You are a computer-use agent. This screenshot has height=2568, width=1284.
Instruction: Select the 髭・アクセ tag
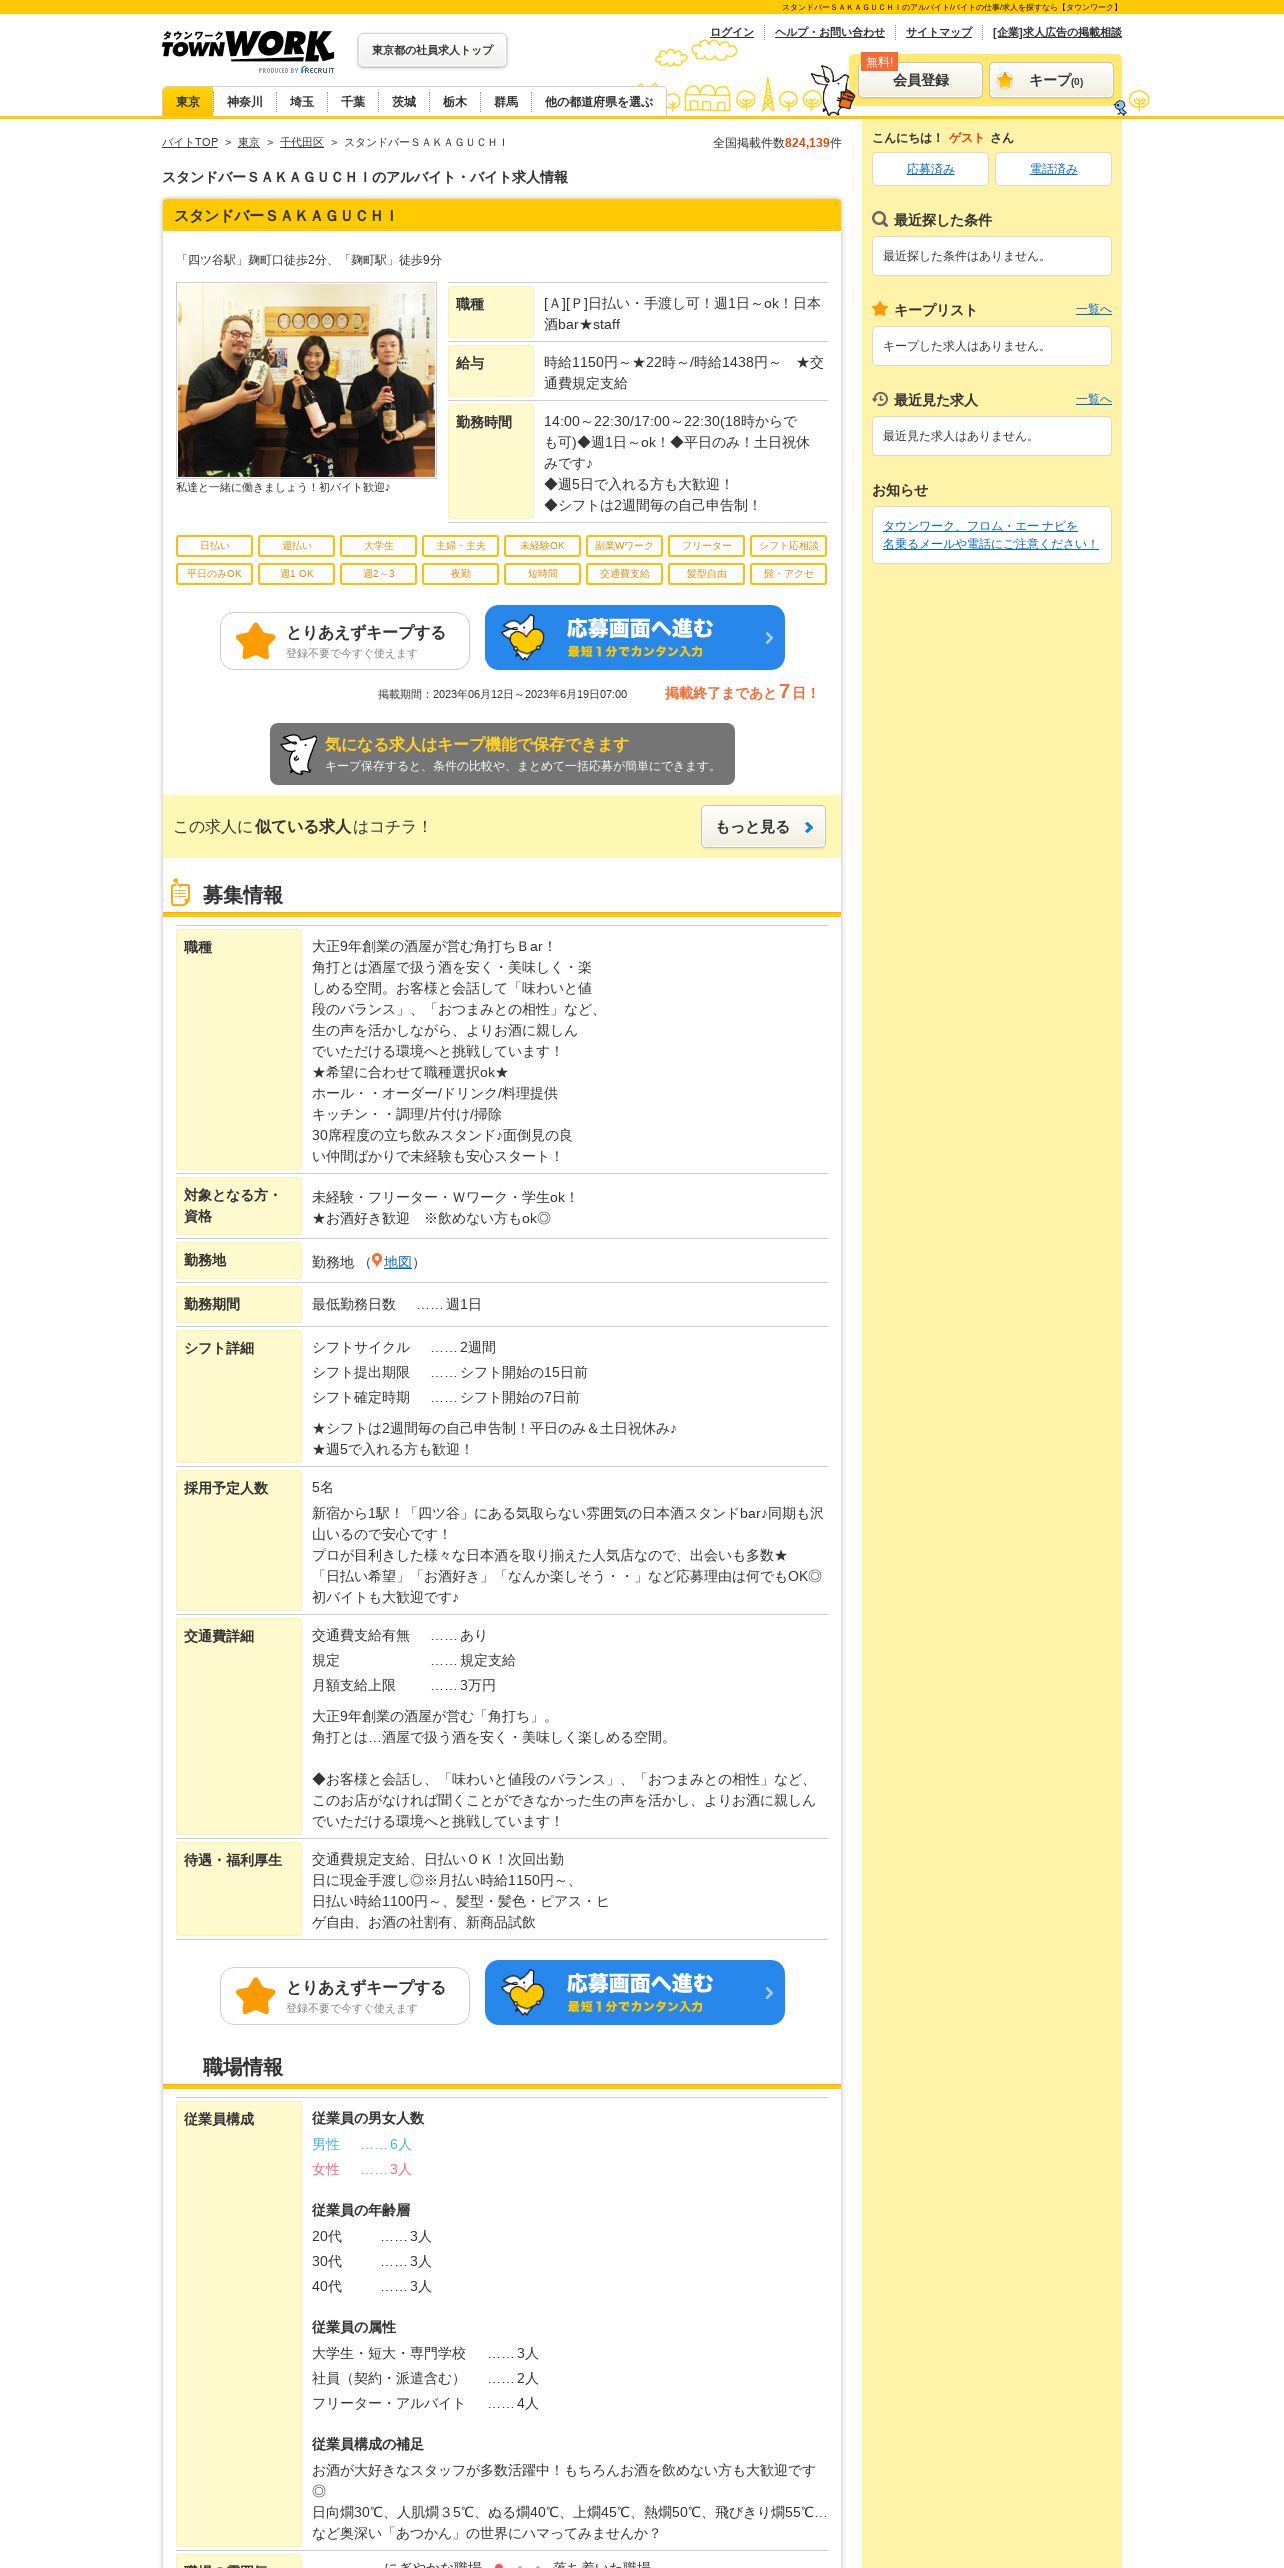click(x=789, y=574)
